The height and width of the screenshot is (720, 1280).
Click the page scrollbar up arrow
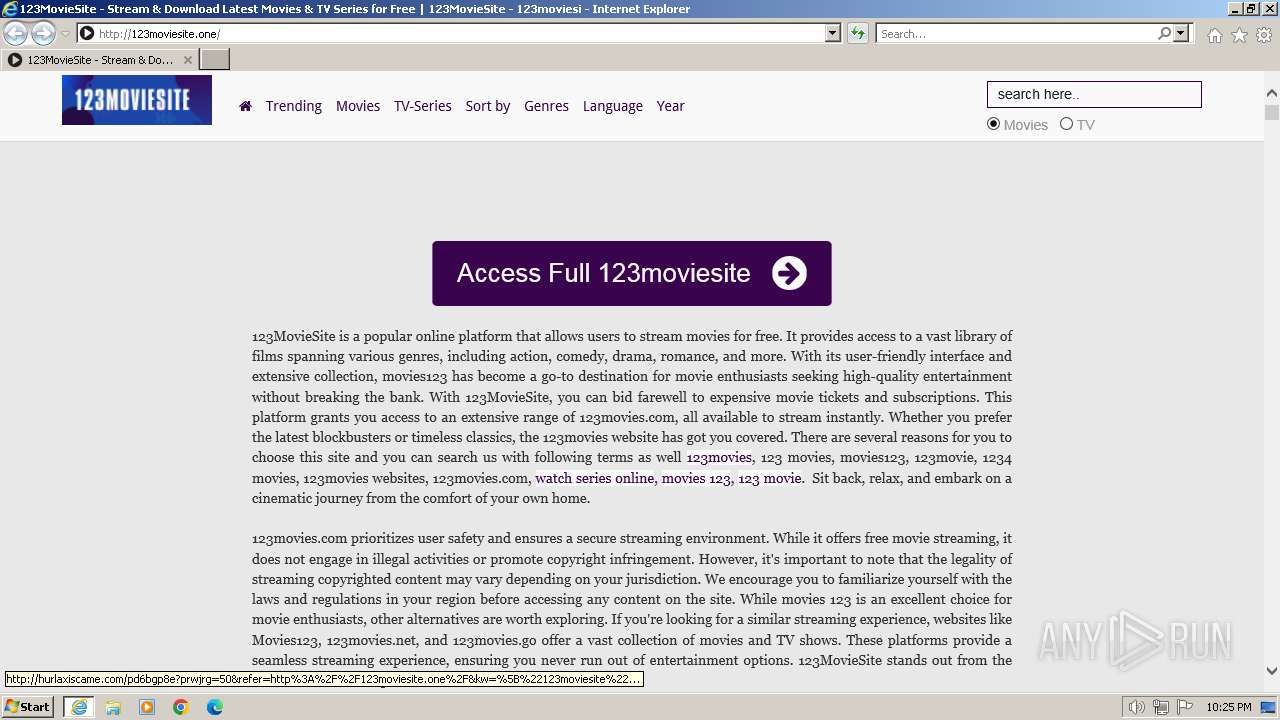(x=1272, y=93)
